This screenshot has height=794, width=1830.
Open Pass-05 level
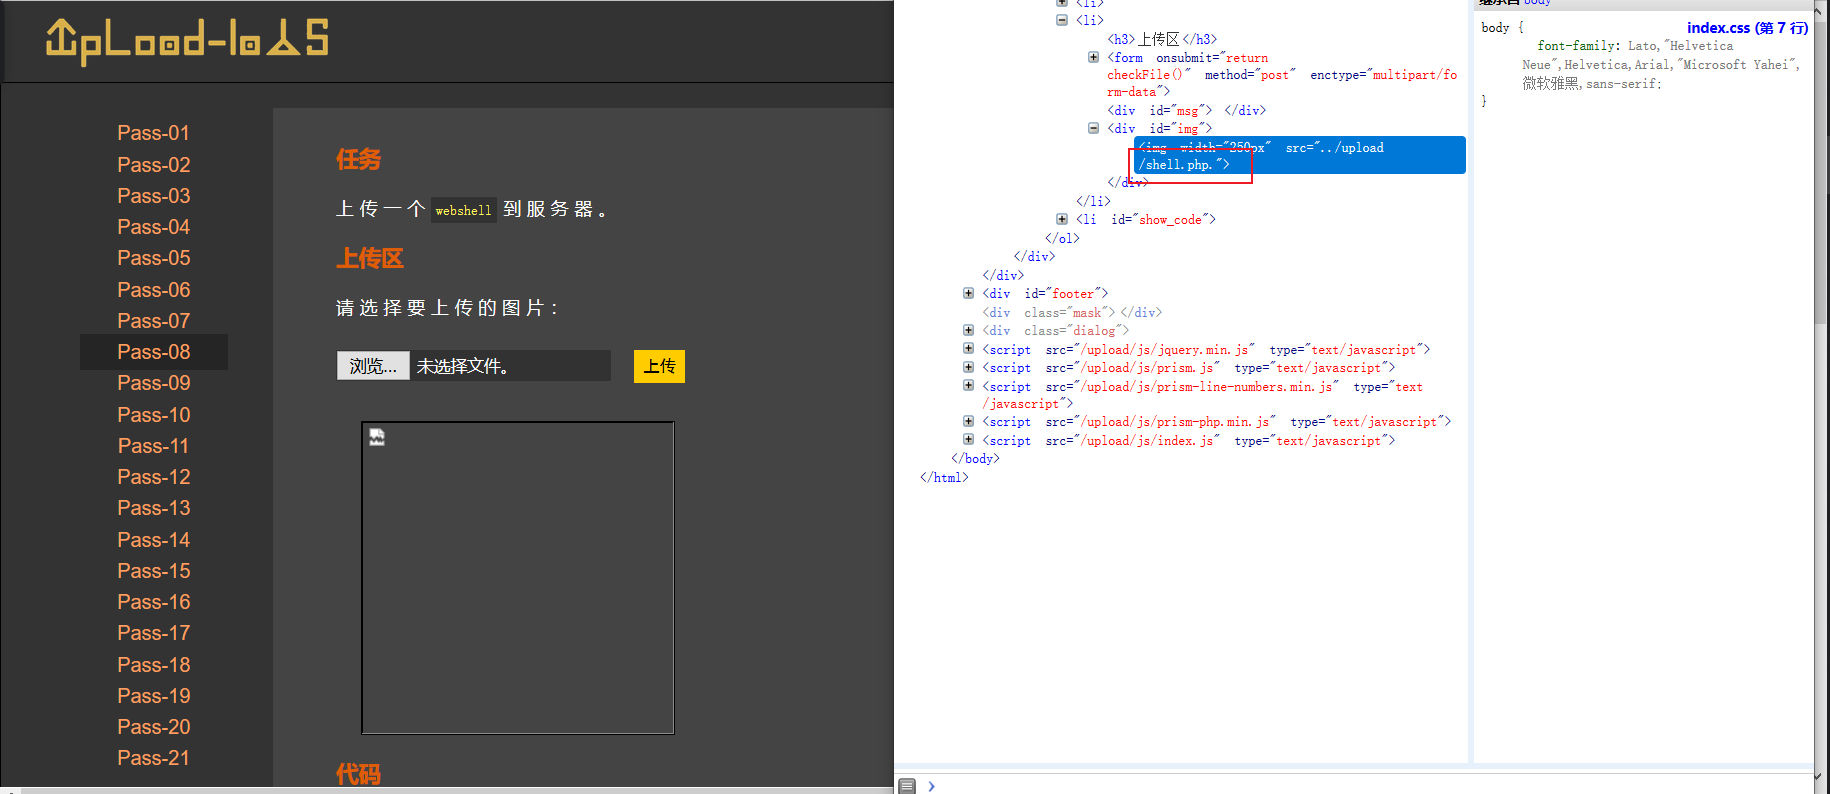153,258
